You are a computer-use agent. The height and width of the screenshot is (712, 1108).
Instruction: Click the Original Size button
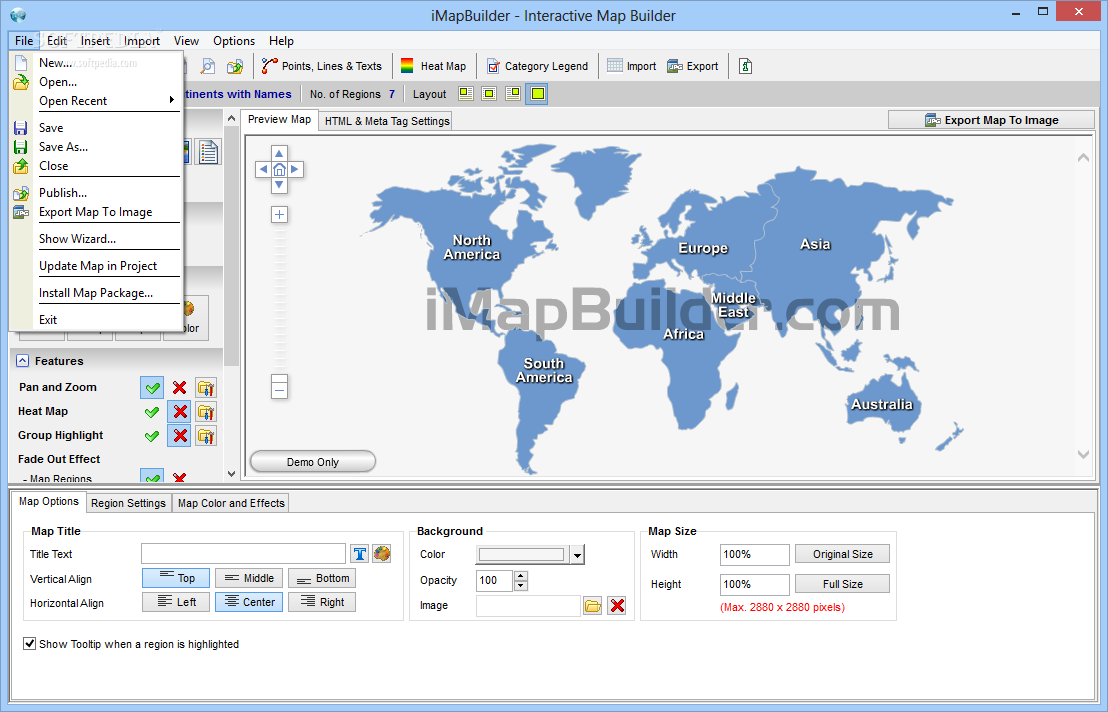point(842,554)
